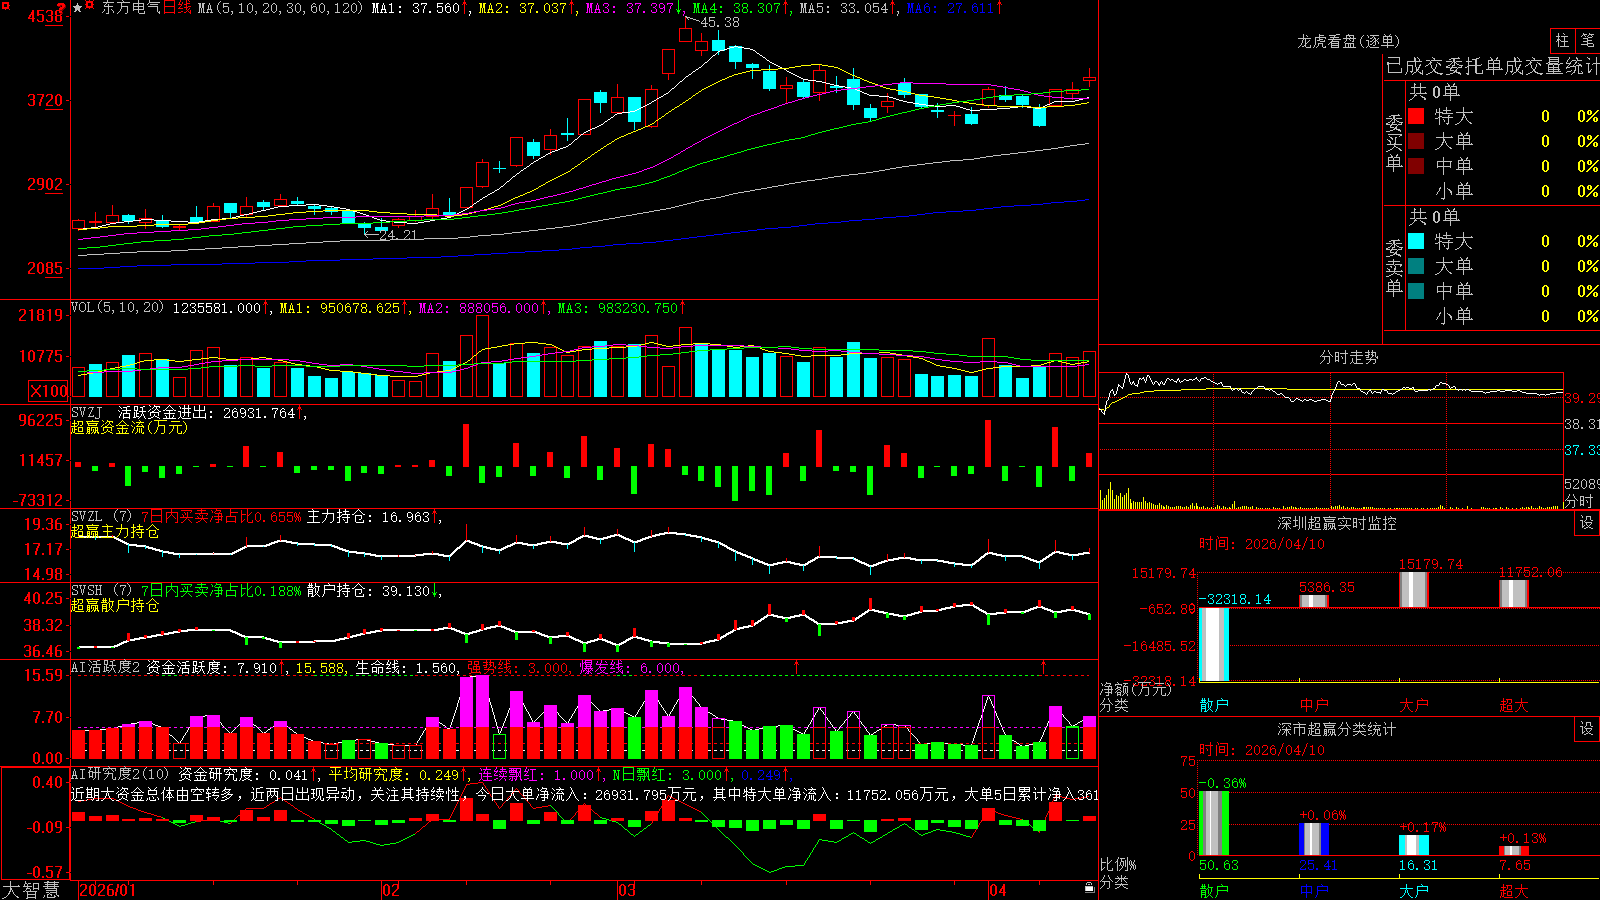1600x900 pixels.
Task: Click the 已成交委托单成交量统计 header
Action: pyautogui.click(x=1492, y=66)
